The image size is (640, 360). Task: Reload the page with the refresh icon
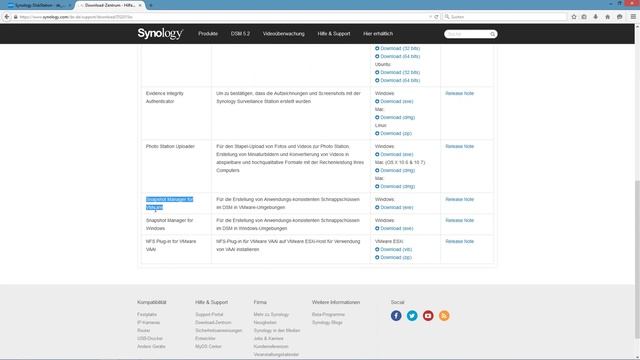(x=436, y=17)
